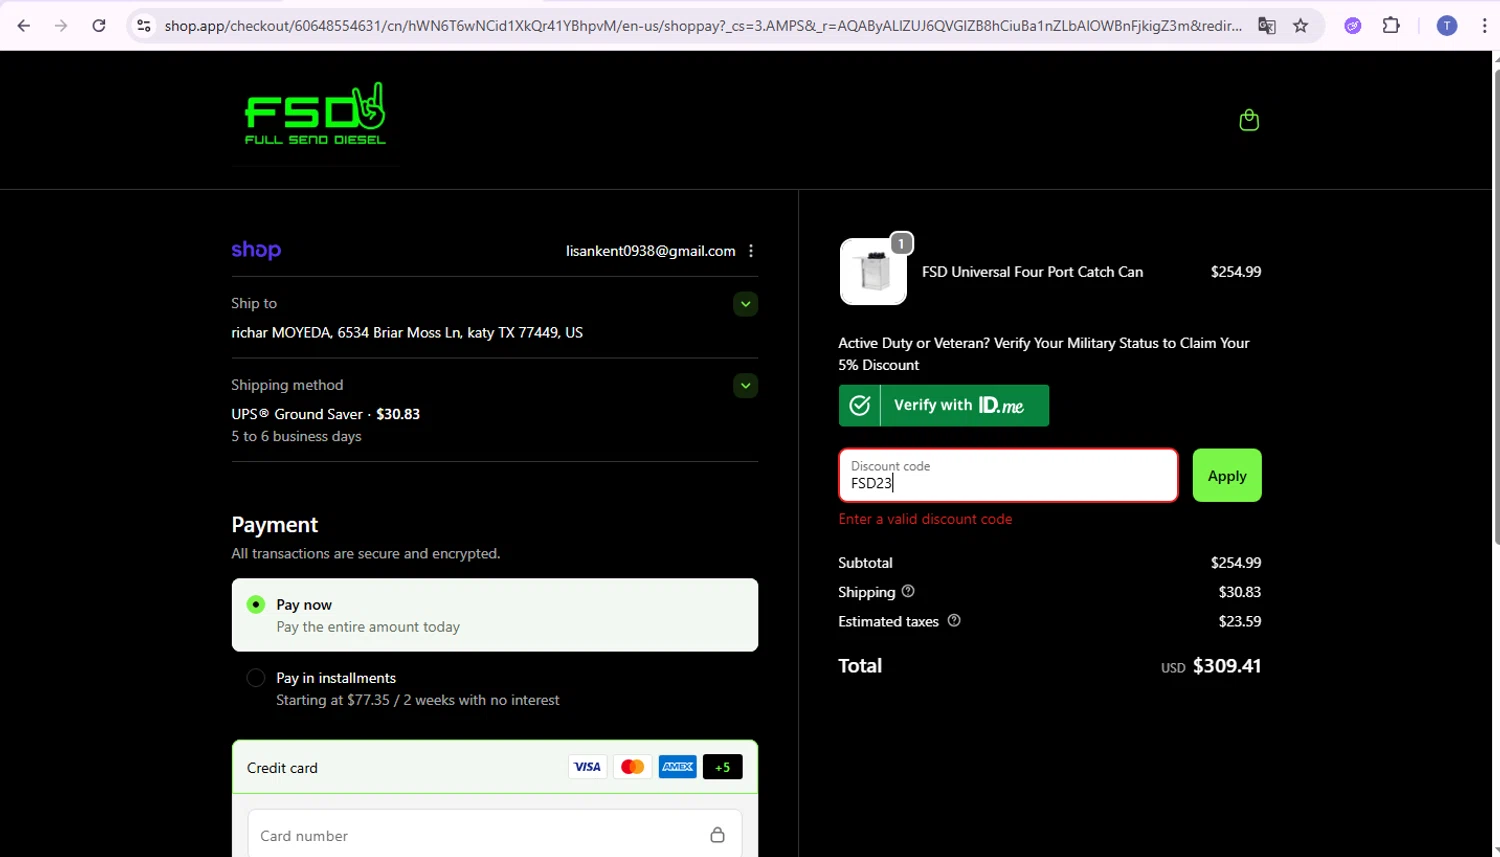
Task: Click Verify with ID.me button
Action: coord(944,405)
